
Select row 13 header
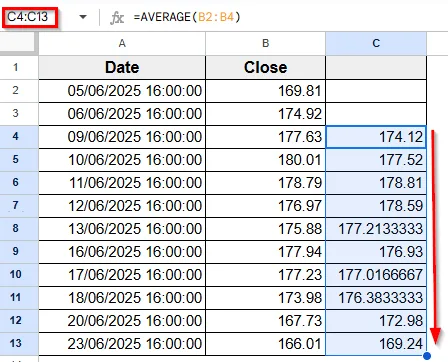coord(19,344)
